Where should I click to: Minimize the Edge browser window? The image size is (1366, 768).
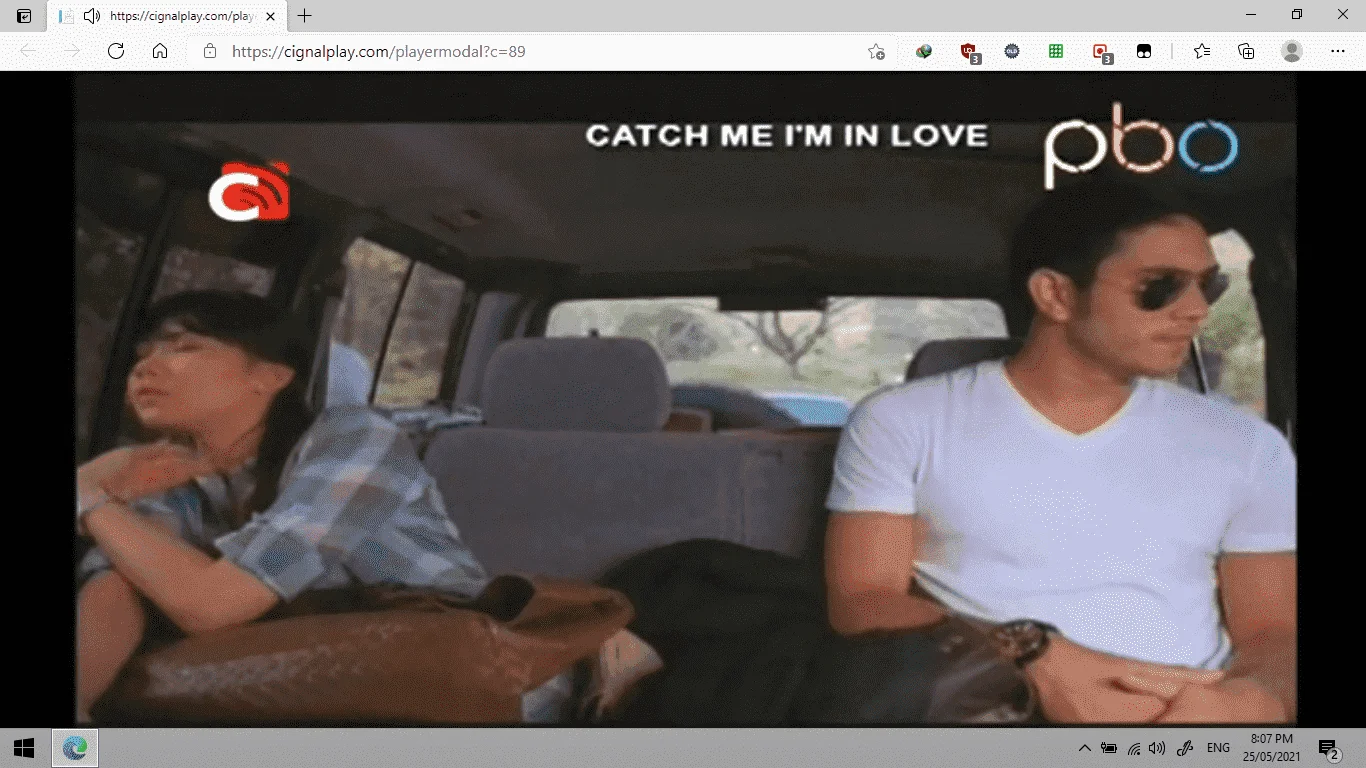click(x=1251, y=15)
